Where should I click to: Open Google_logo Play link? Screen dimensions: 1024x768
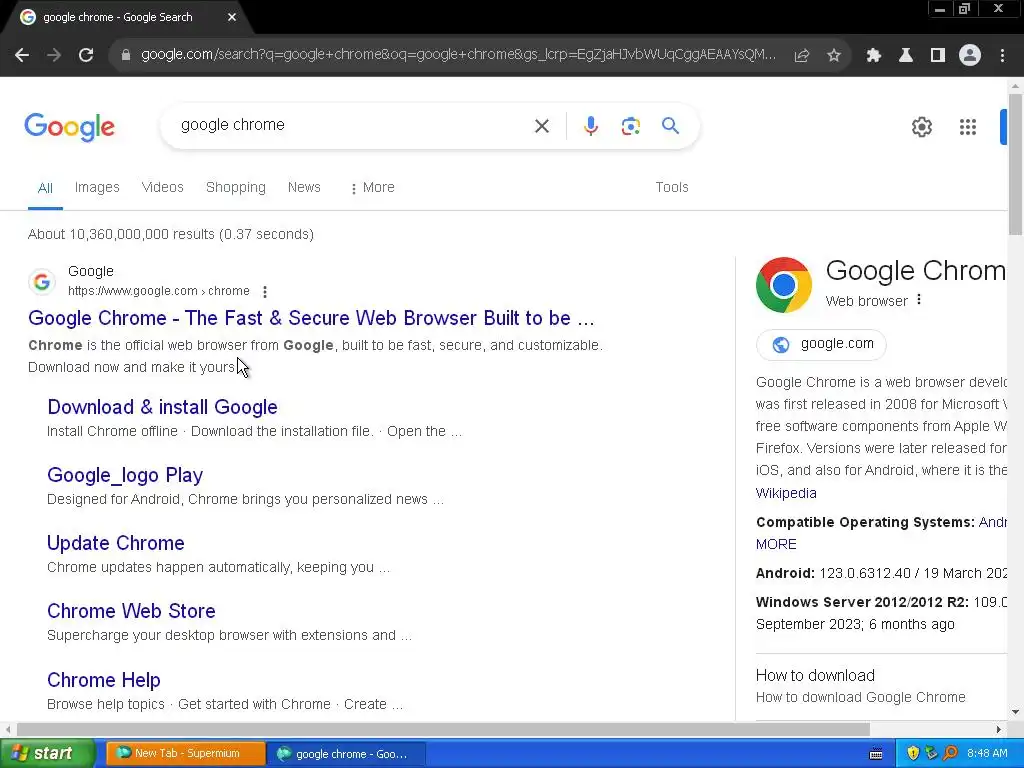125,475
